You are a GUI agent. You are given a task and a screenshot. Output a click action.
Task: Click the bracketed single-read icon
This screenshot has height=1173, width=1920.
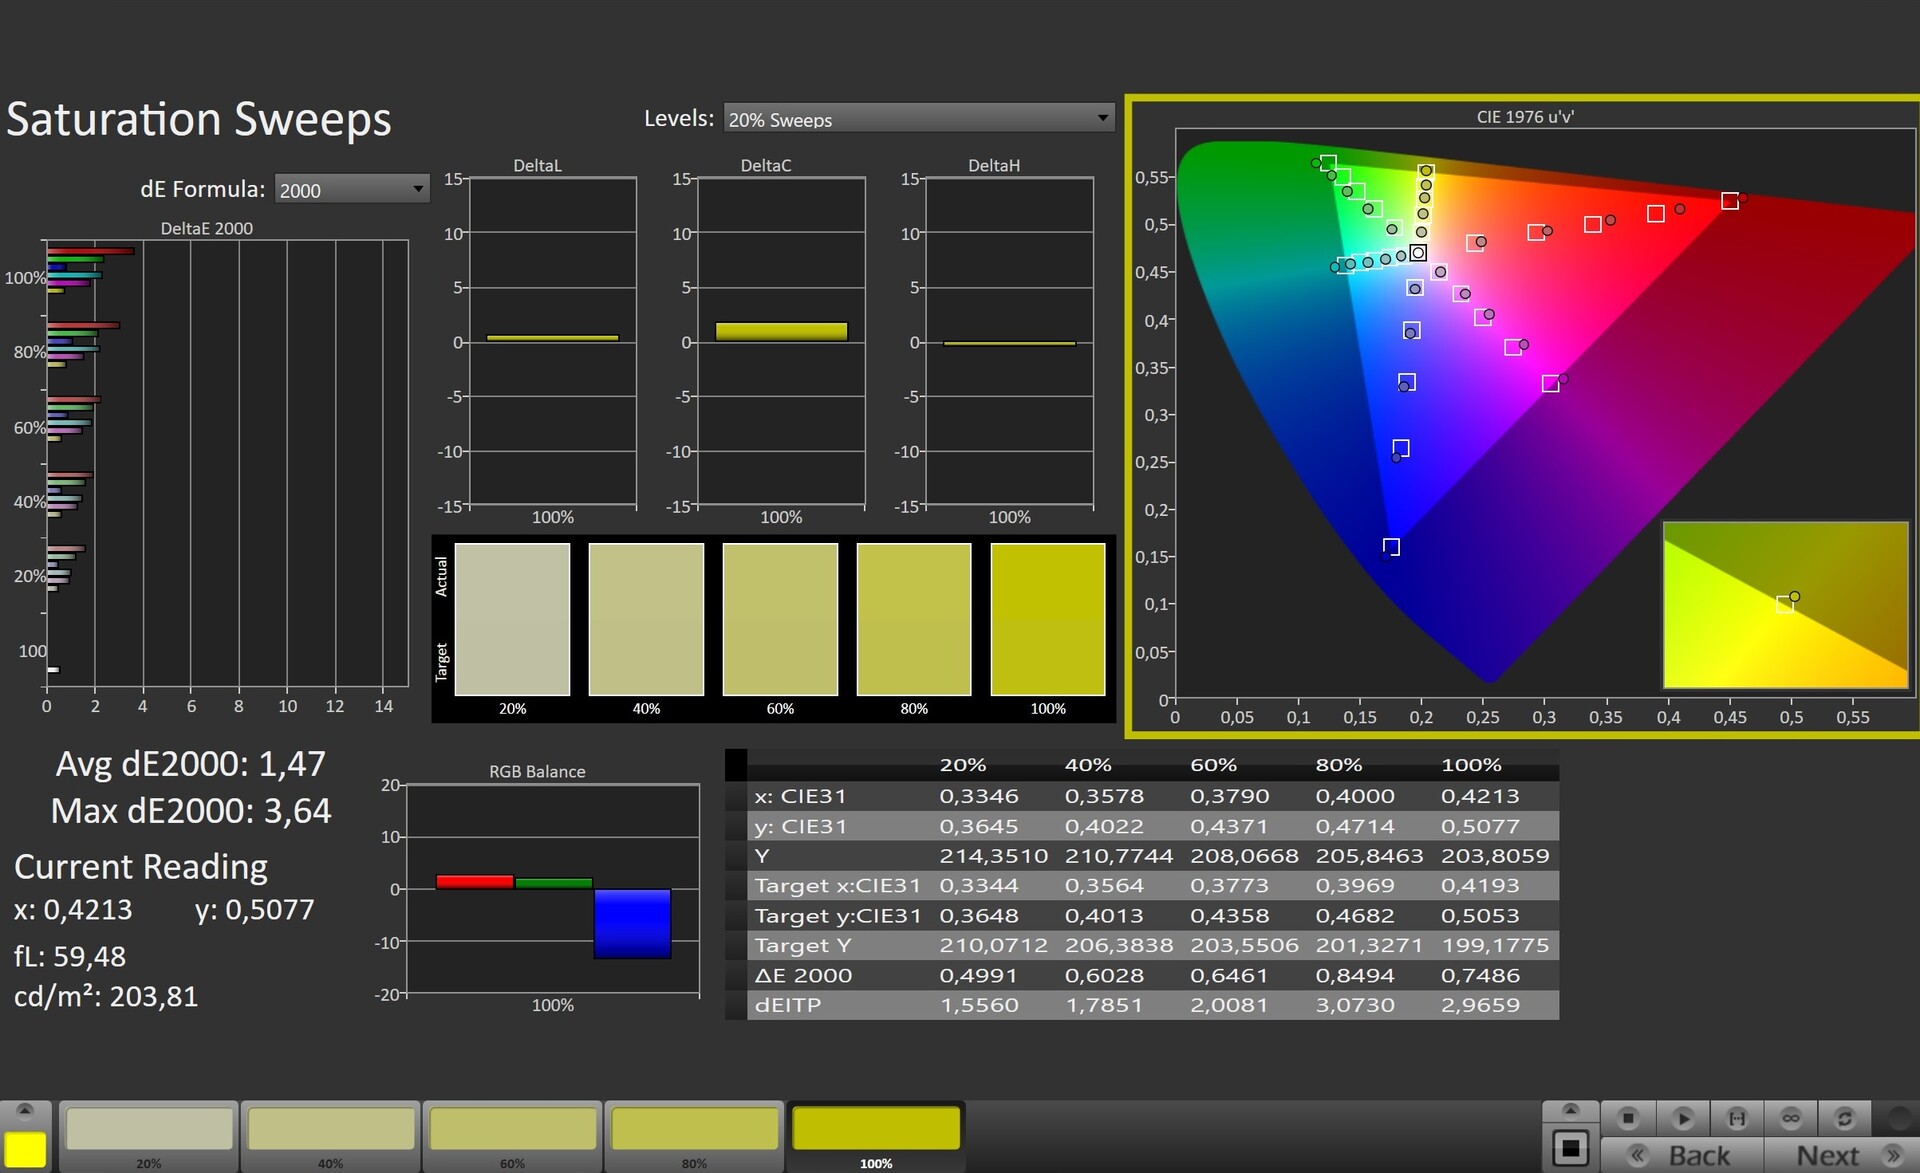pos(1737,1117)
